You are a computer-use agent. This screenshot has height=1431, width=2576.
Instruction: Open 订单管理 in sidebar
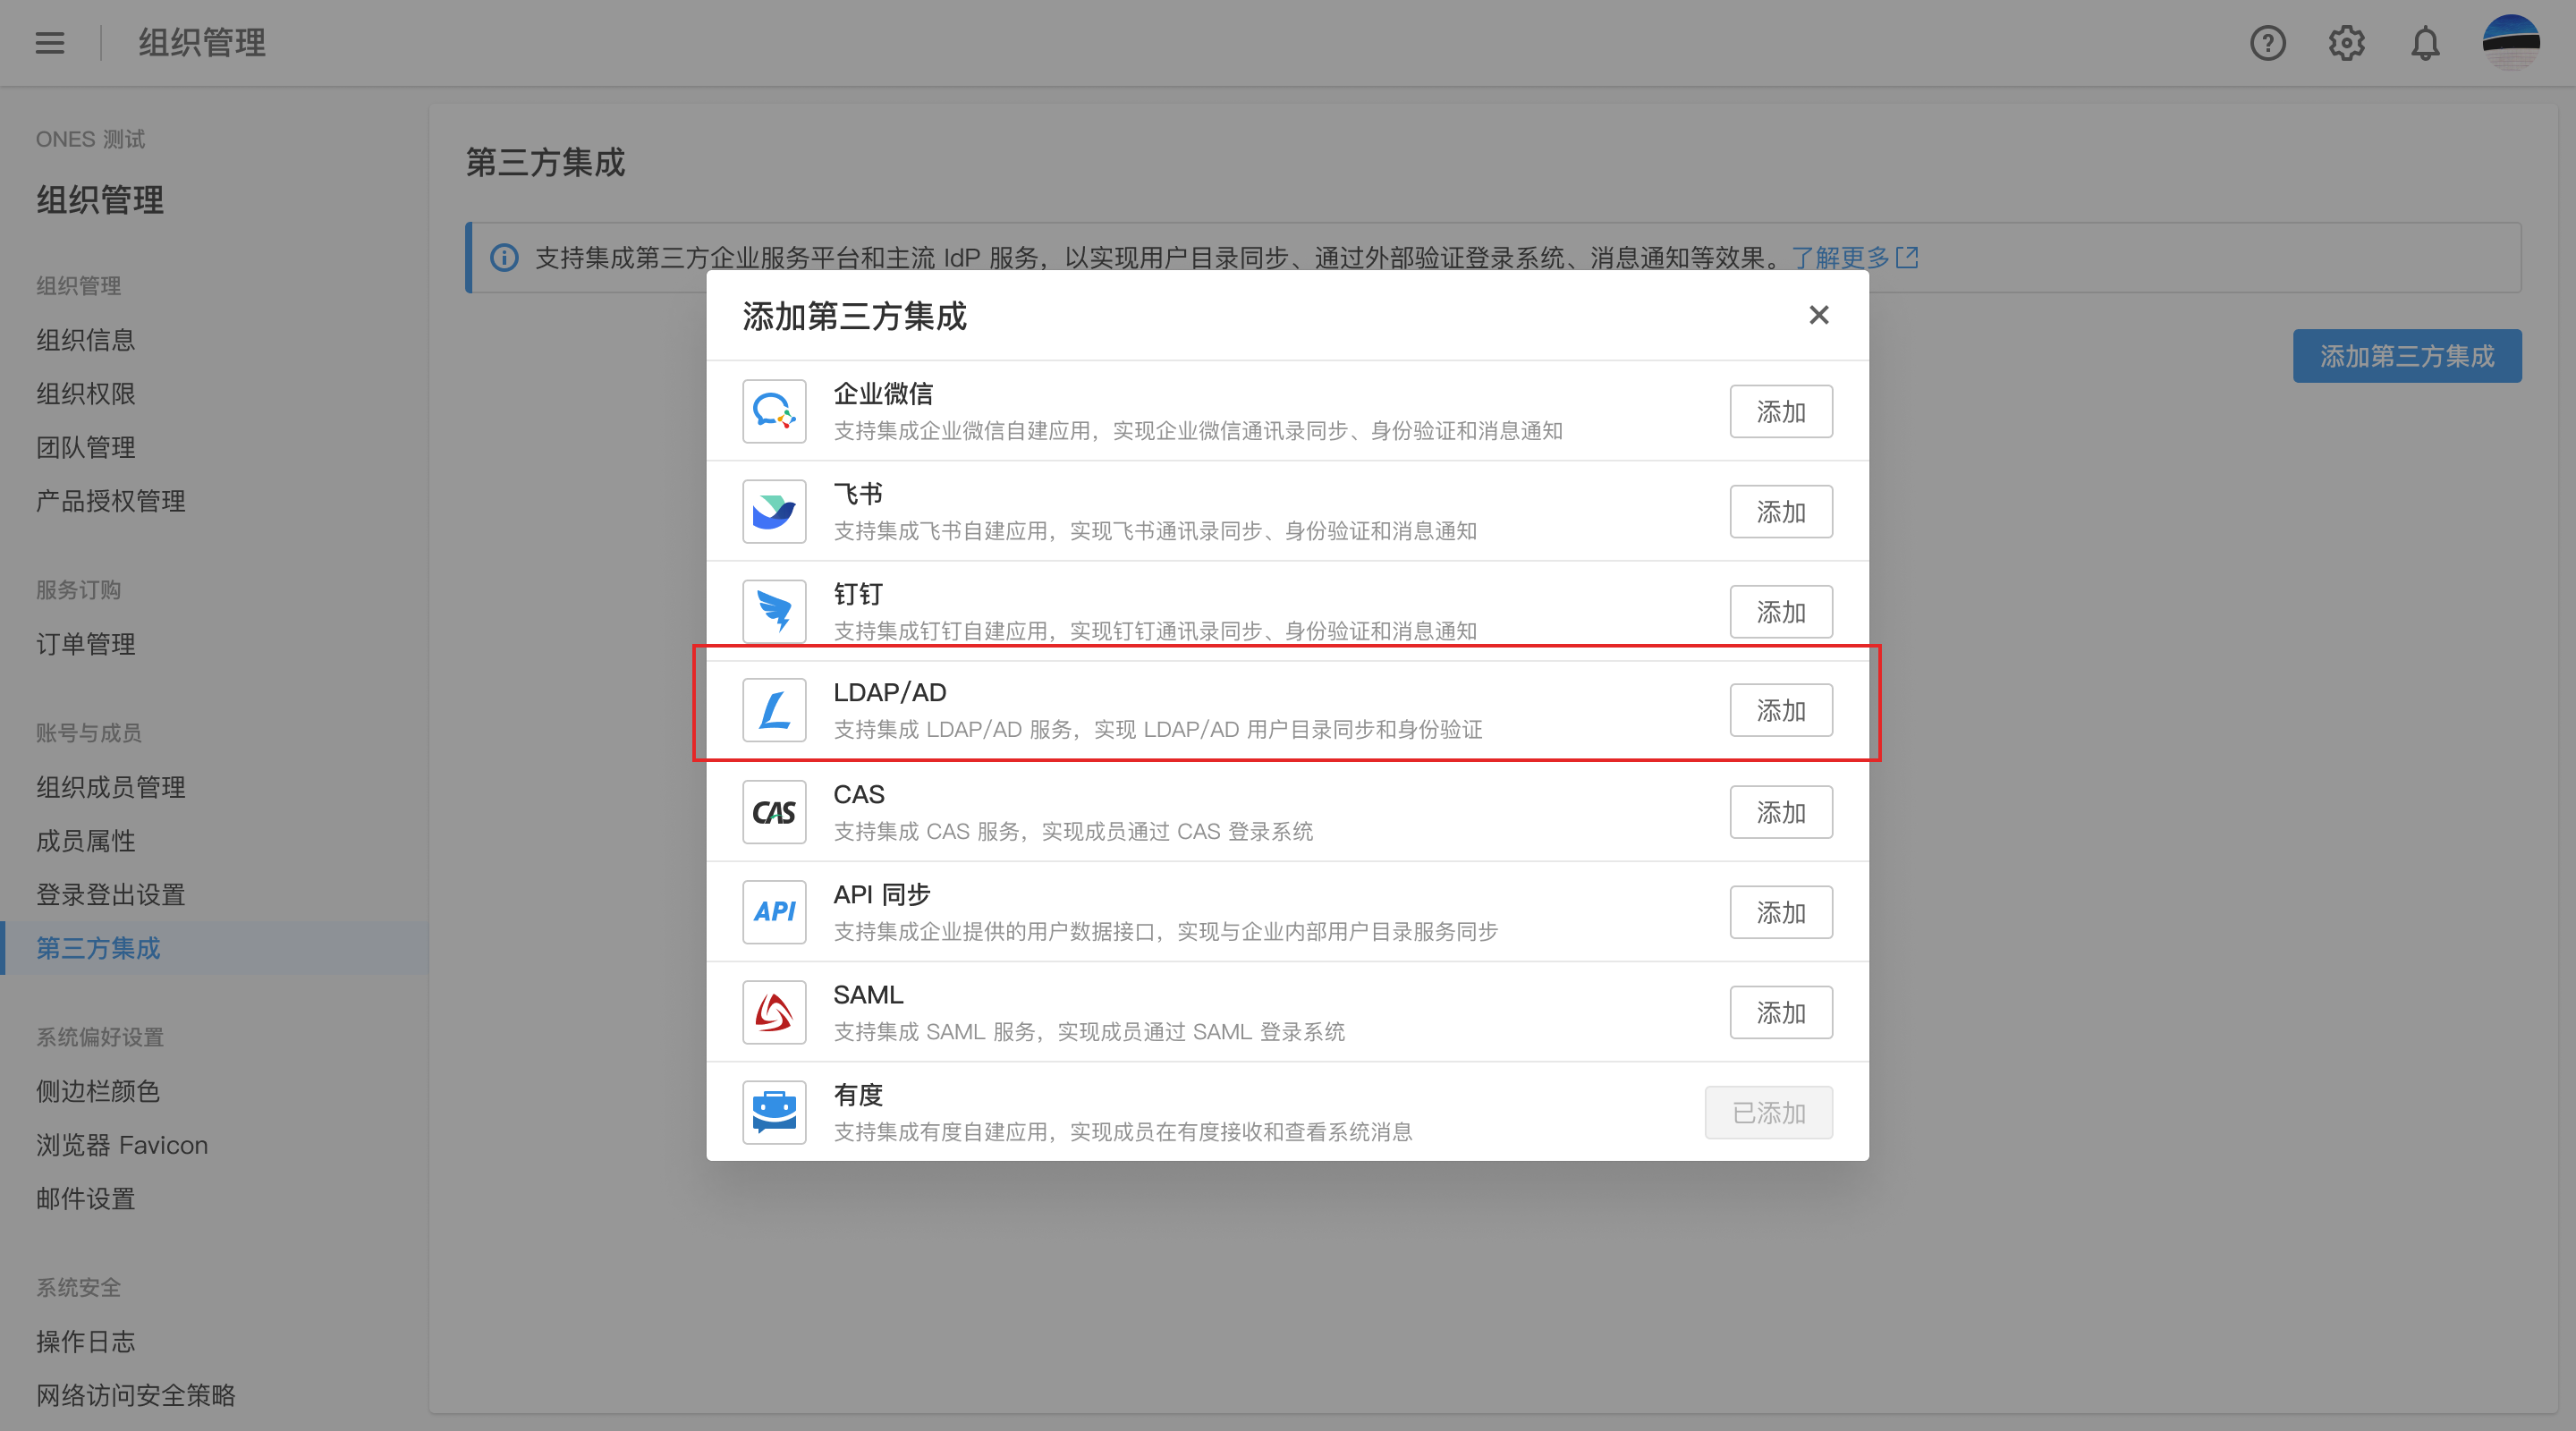click(86, 644)
